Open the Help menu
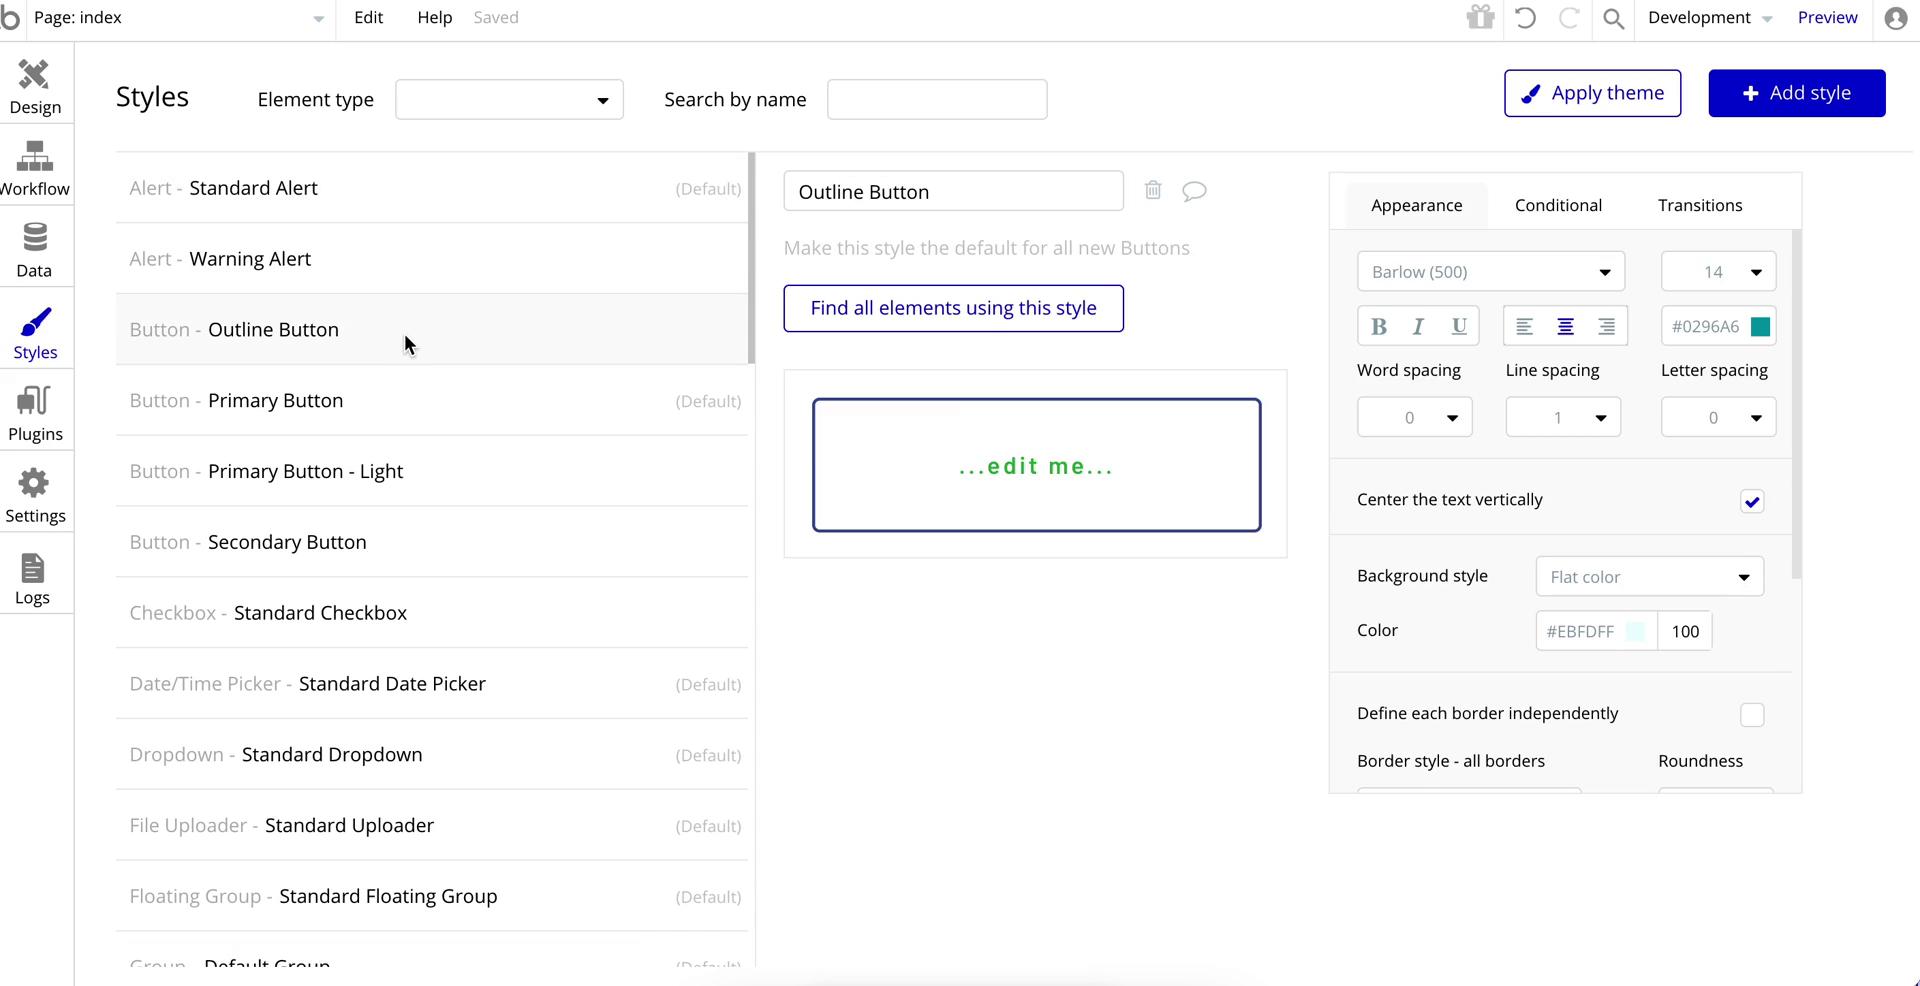The width and height of the screenshot is (1920, 986). pos(435,18)
